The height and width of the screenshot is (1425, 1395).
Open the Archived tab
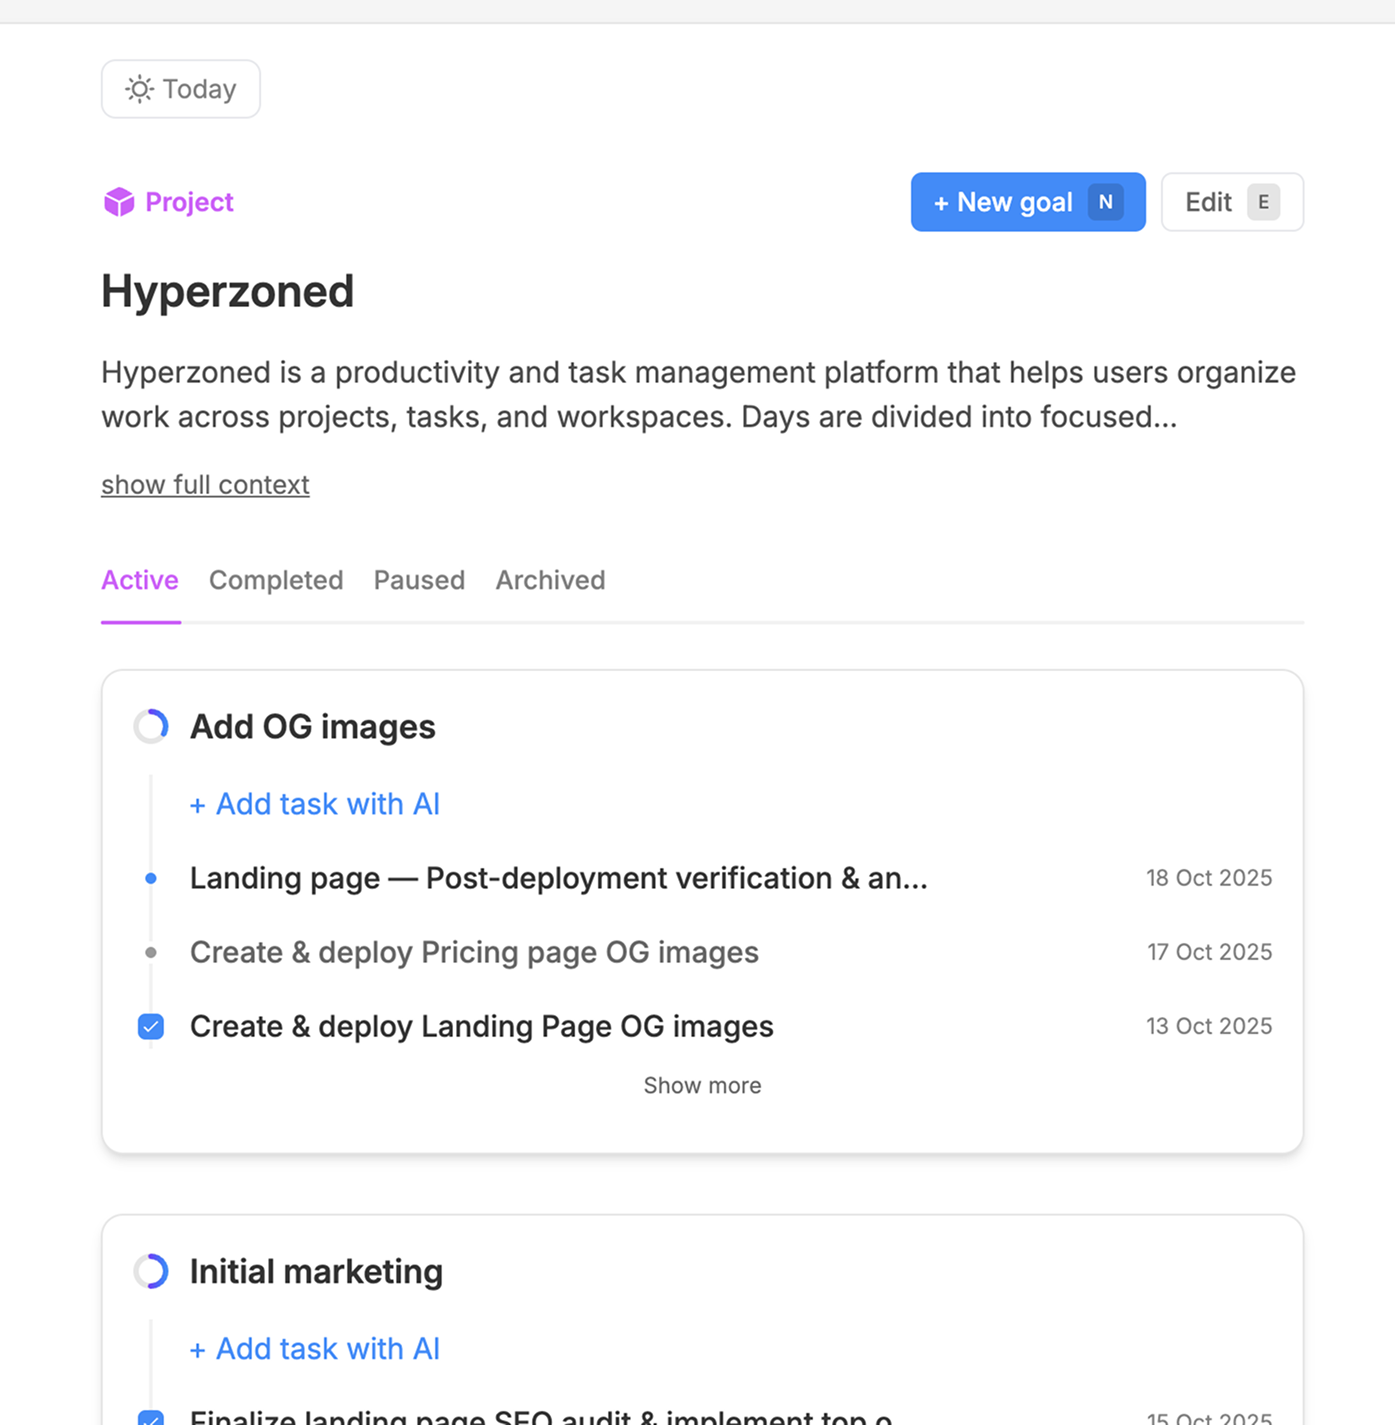point(550,580)
